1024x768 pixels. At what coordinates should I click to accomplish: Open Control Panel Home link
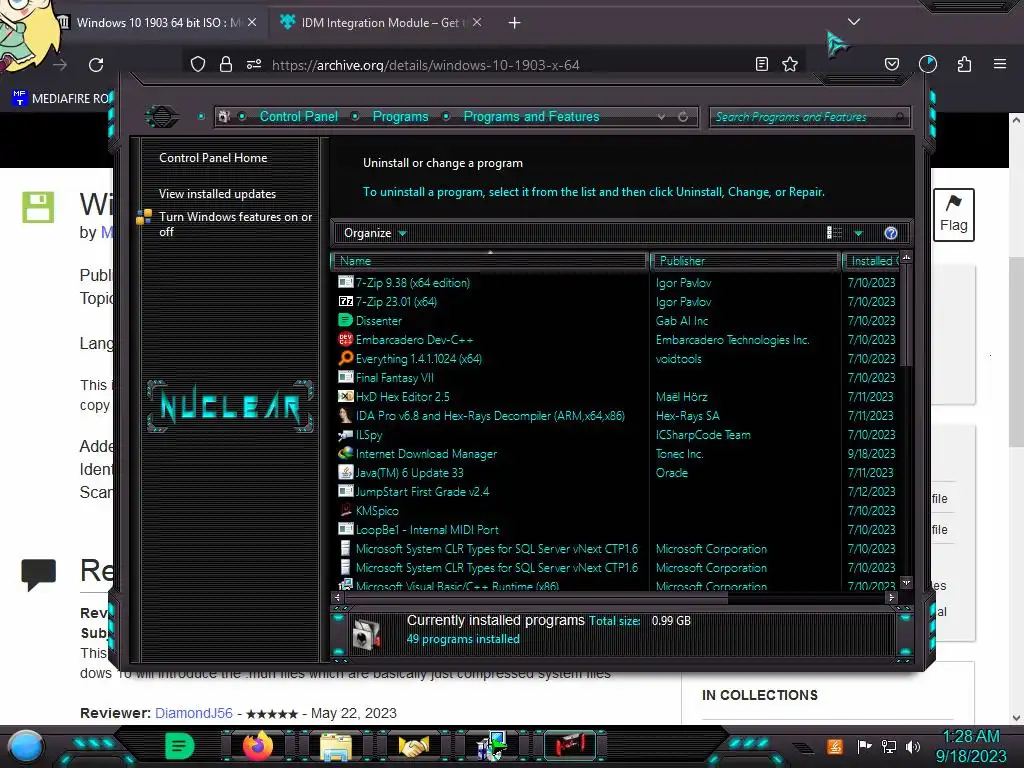pyautogui.click(x=213, y=157)
